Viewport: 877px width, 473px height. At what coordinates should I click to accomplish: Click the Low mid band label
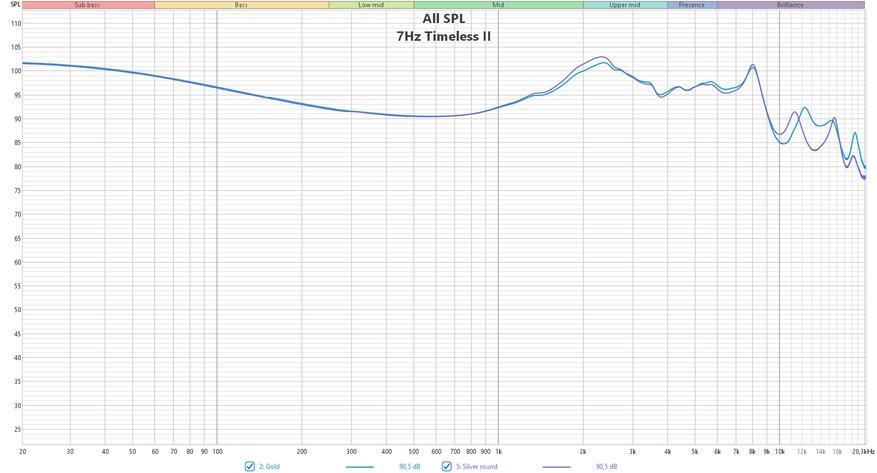pyautogui.click(x=371, y=5)
